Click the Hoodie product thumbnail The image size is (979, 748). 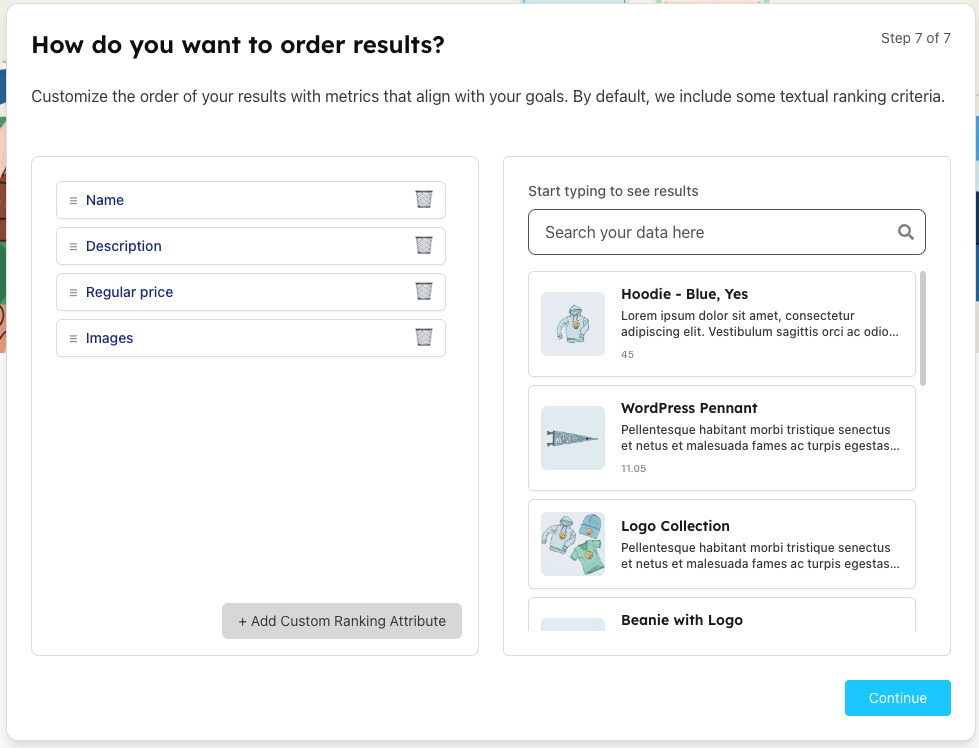click(x=573, y=324)
